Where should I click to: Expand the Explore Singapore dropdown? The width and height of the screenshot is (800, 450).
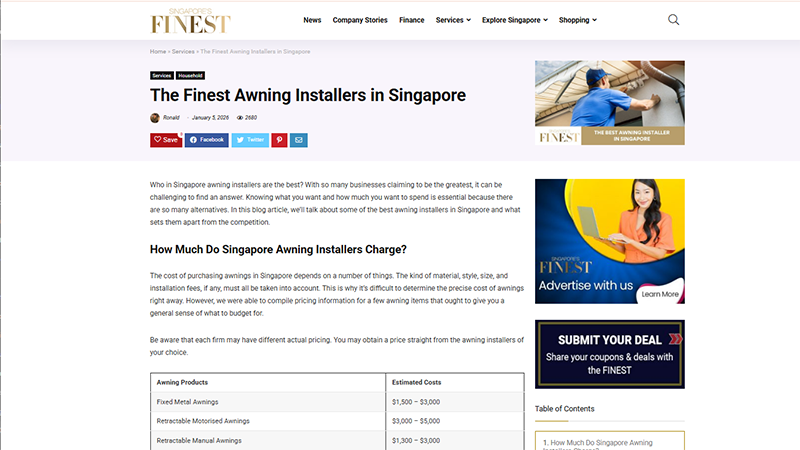[515, 20]
